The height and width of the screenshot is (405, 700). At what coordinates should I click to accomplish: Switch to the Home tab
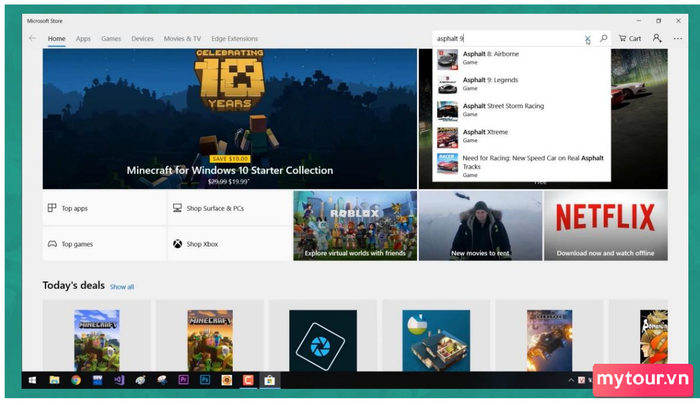[x=57, y=39]
